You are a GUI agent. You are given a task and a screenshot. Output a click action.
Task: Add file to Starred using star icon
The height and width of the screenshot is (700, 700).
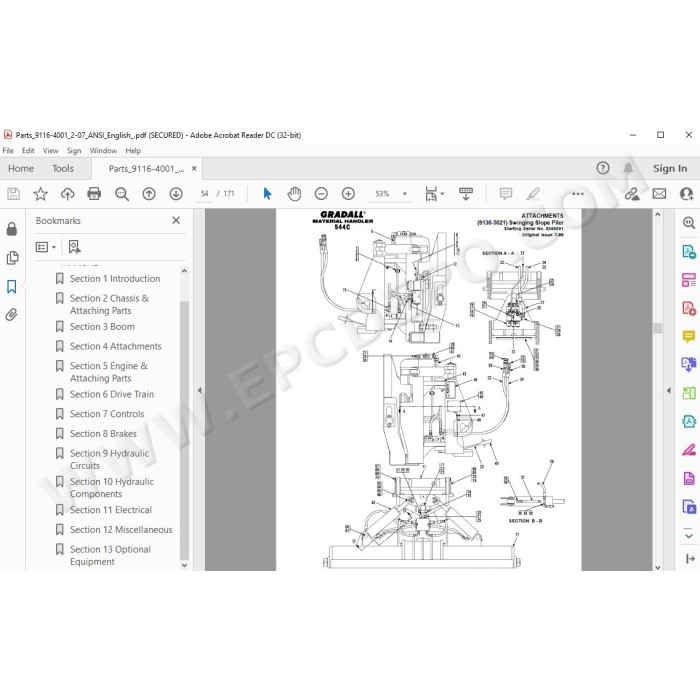point(41,194)
